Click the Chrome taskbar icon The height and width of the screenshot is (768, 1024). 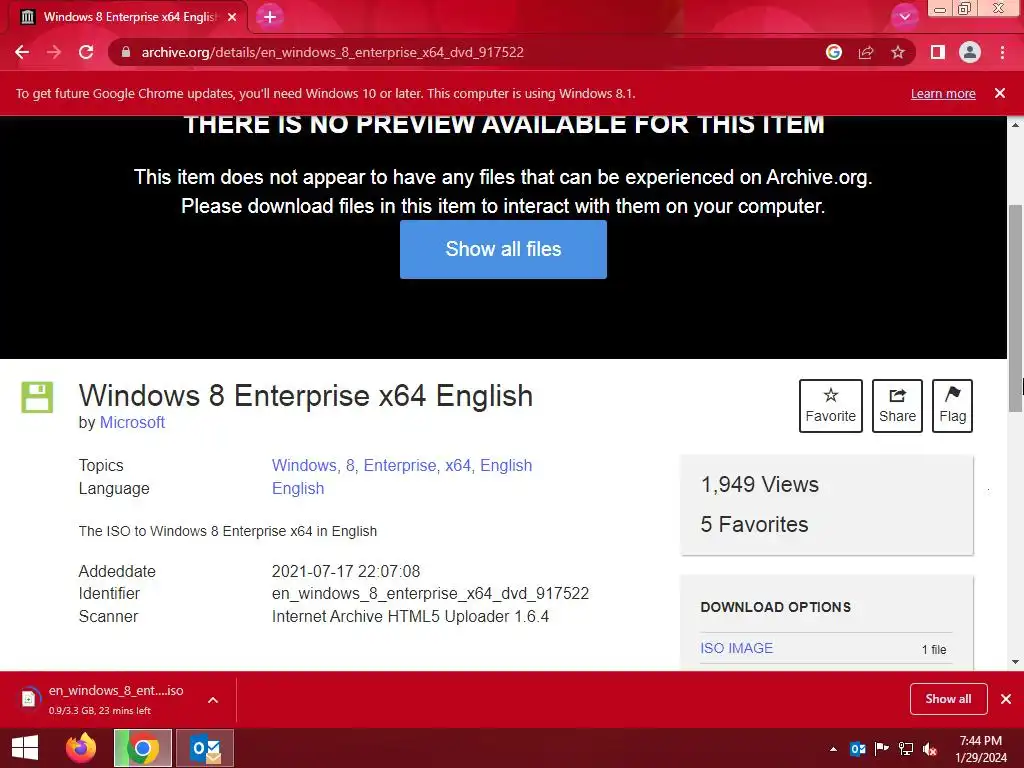142,748
